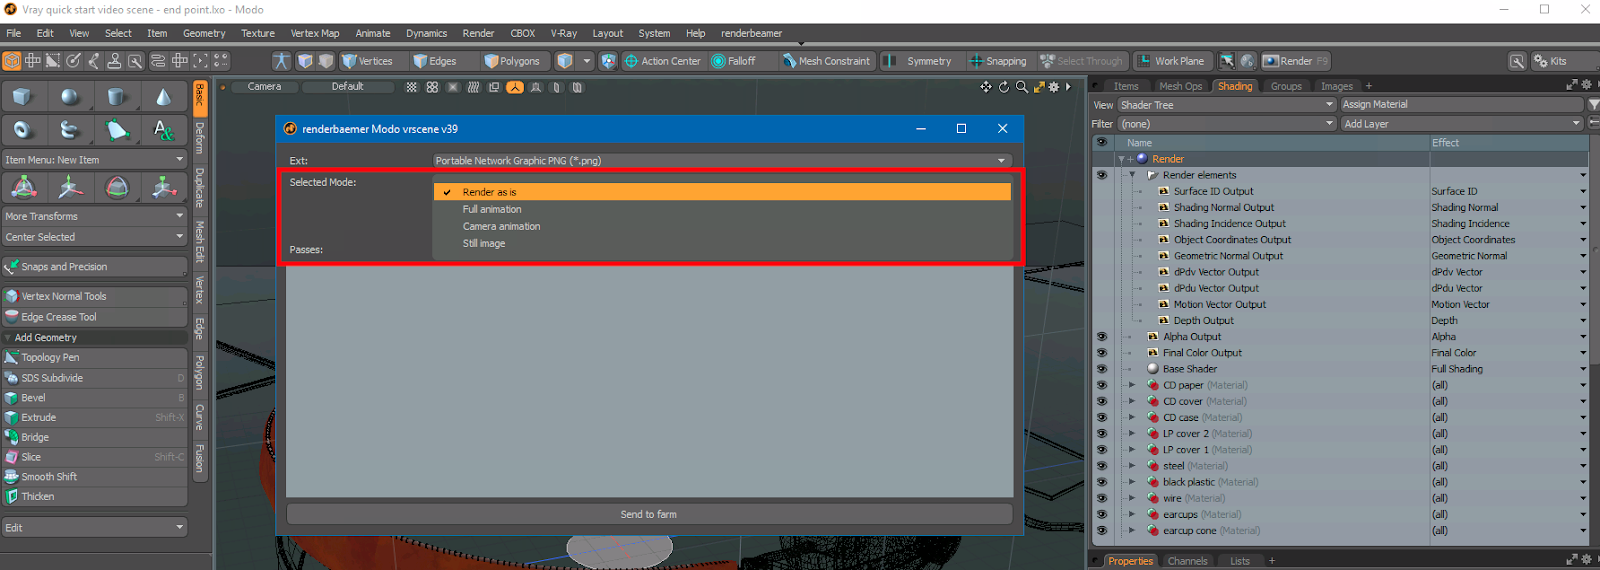The width and height of the screenshot is (1600, 570).
Task: Toggle visibility of Final Color Output
Action: 1101,353
